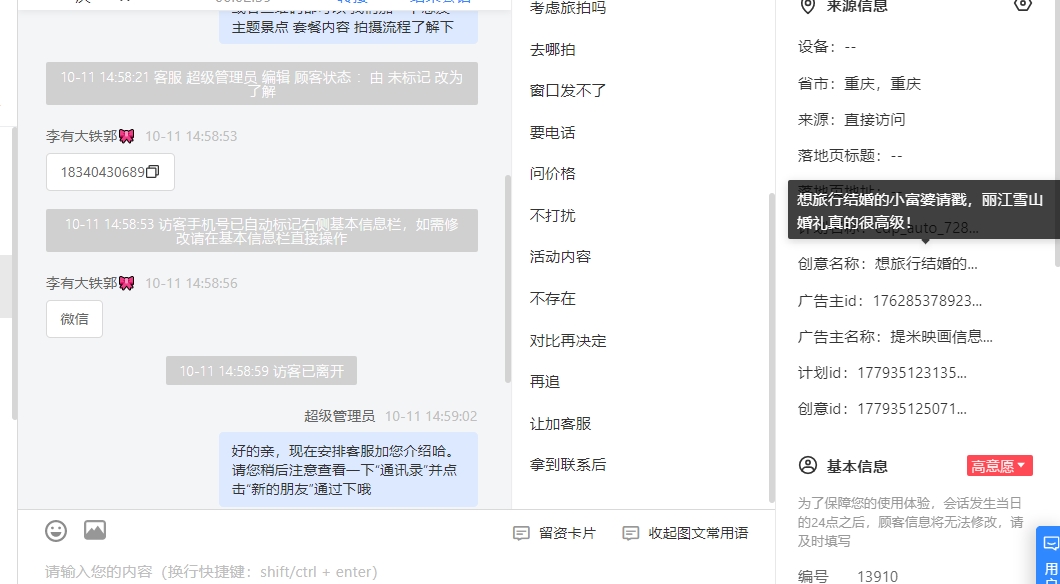
Task: Click the 广告主名称 提米映画信息 field
Action: point(895,336)
